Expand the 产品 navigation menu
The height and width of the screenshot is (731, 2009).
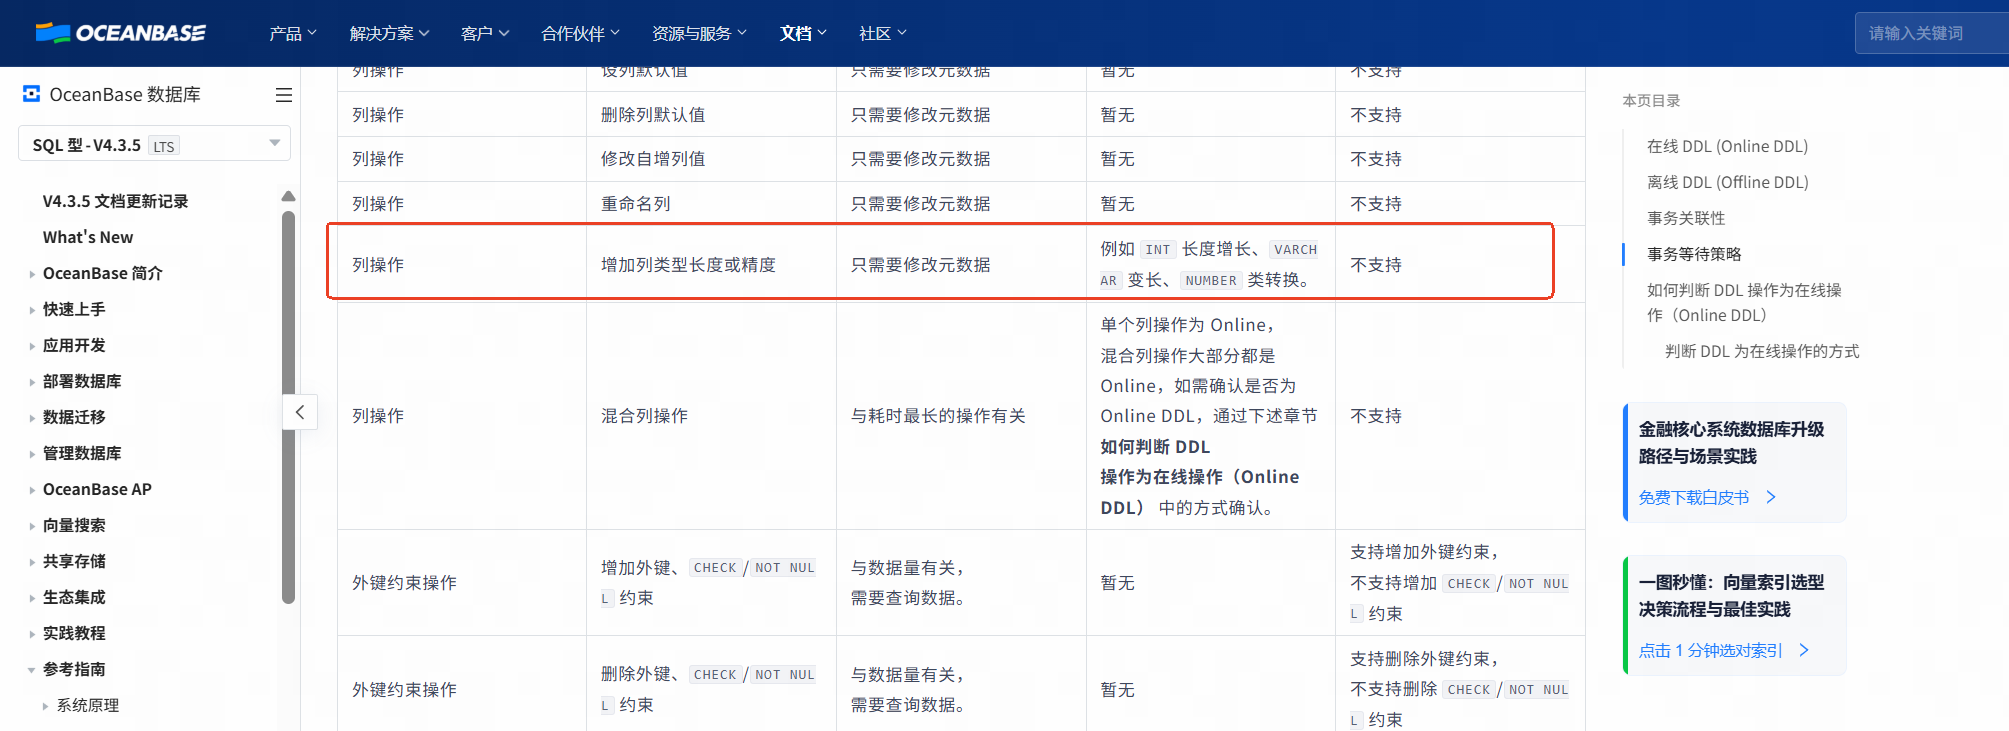pos(292,33)
